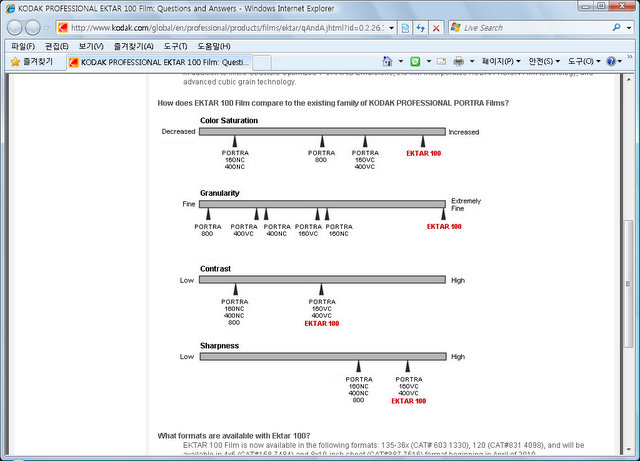640x461 pixels.
Task: Open the 즐겨찾기 favorites star button
Action: point(32,62)
